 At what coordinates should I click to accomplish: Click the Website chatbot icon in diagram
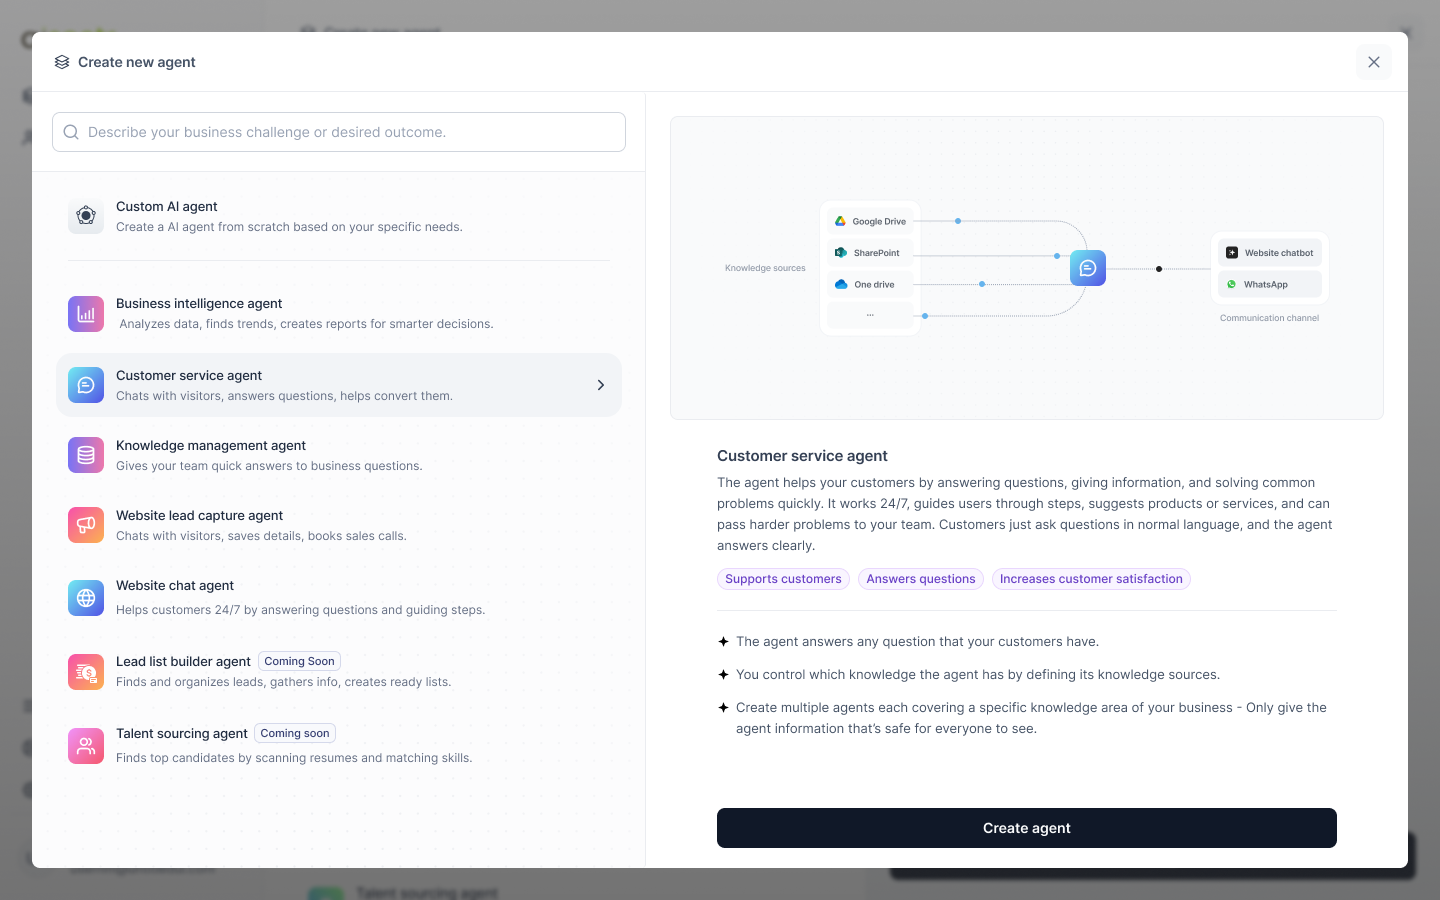(1232, 253)
